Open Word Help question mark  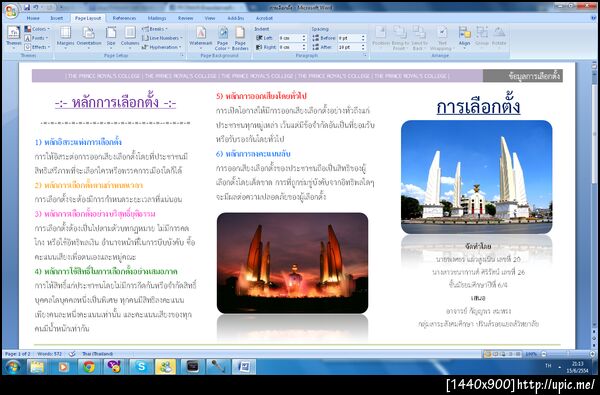point(593,18)
